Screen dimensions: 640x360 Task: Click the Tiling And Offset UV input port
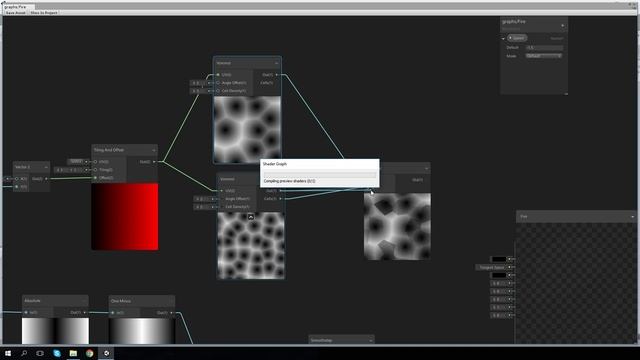click(96, 162)
